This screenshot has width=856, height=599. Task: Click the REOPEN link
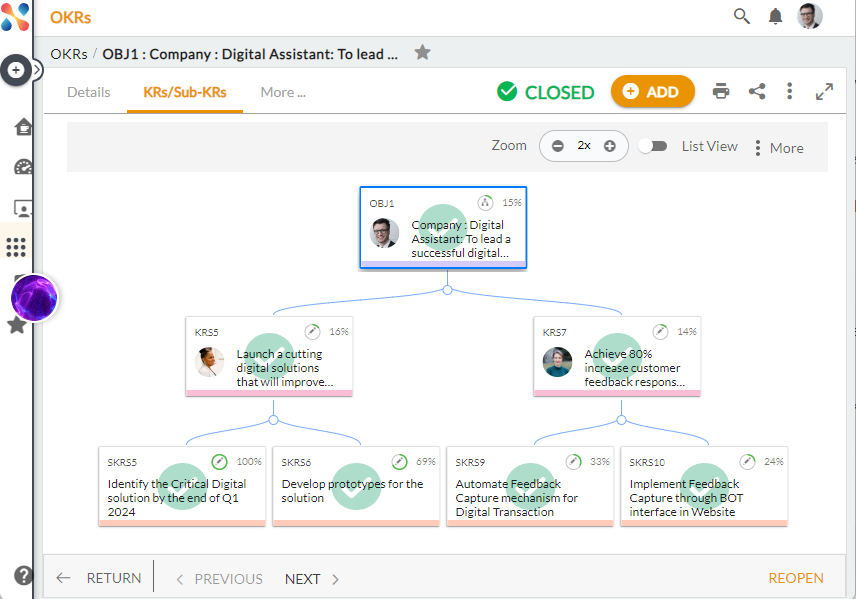pos(796,578)
